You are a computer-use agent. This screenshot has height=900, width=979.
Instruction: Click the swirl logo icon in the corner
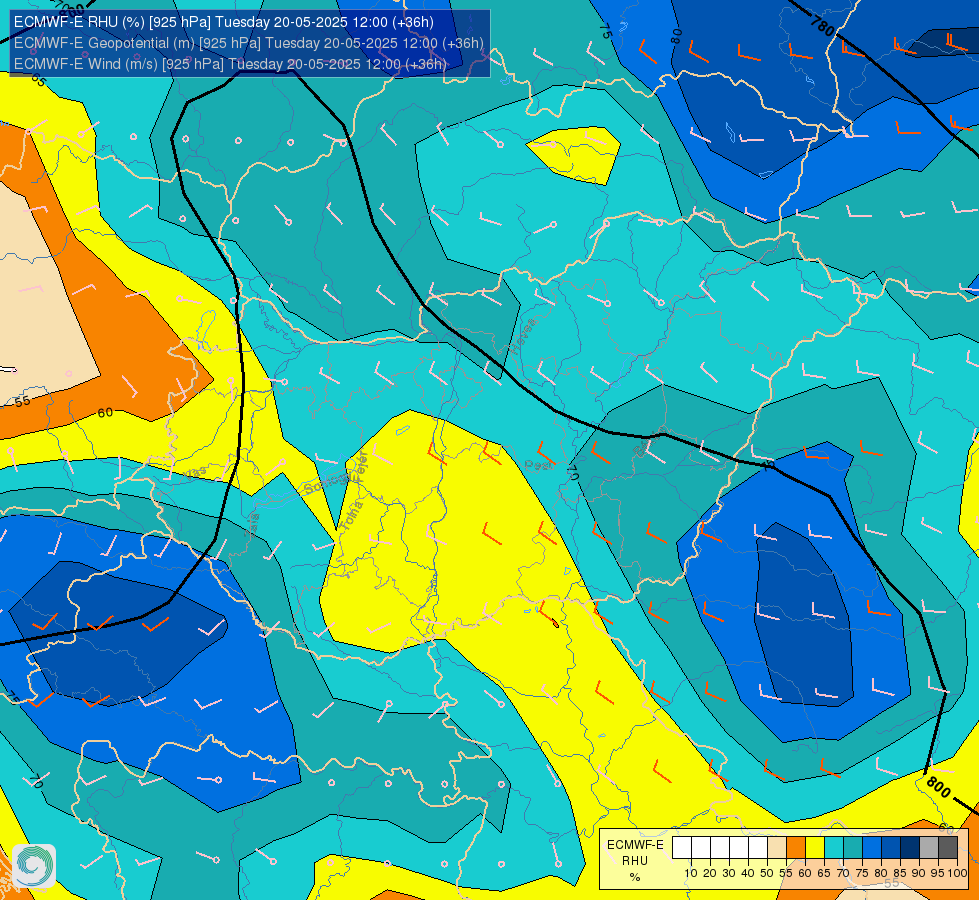(x=34, y=866)
